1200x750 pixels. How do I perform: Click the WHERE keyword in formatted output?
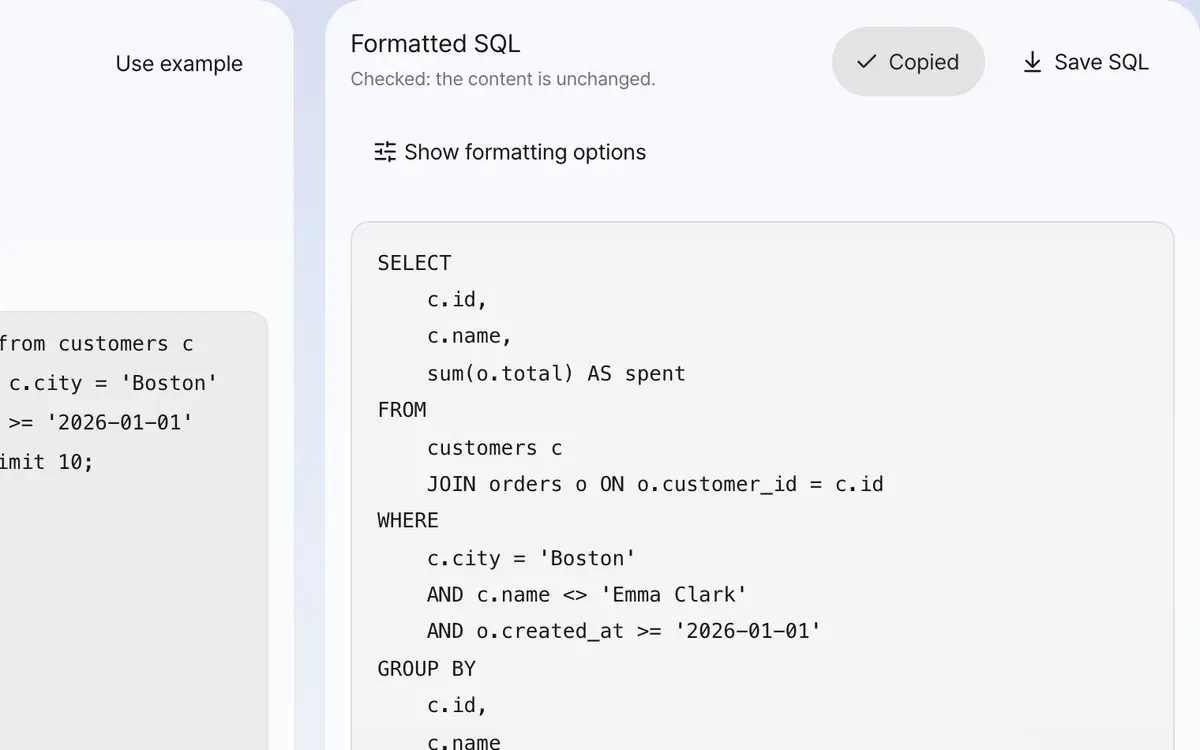point(408,520)
